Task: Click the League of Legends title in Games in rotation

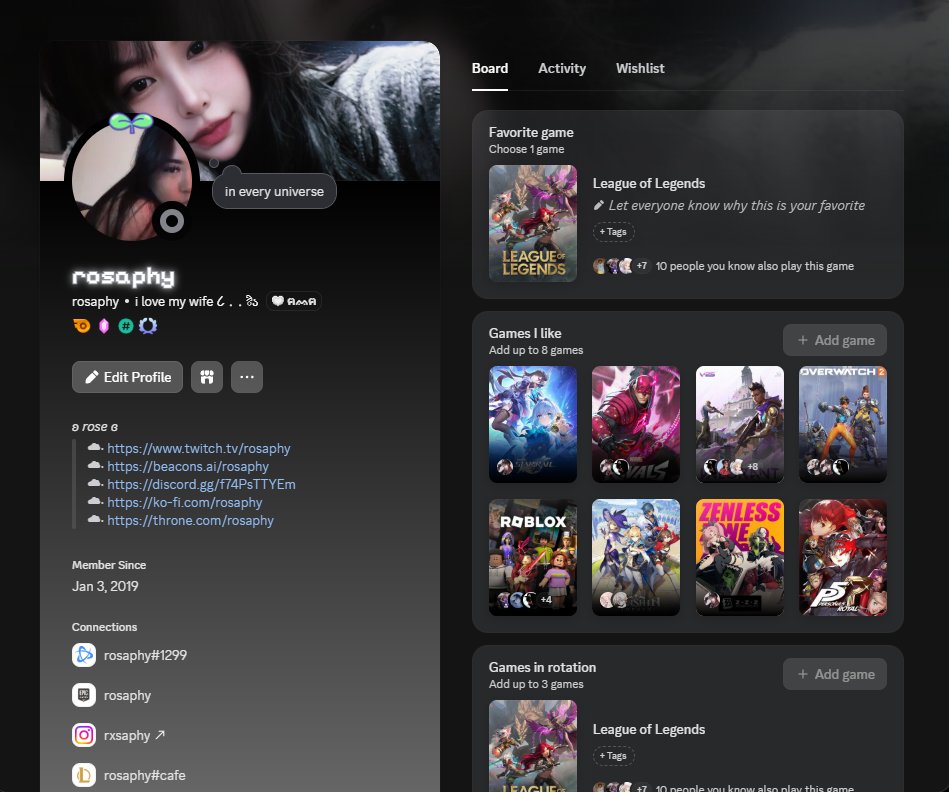Action: click(x=649, y=729)
